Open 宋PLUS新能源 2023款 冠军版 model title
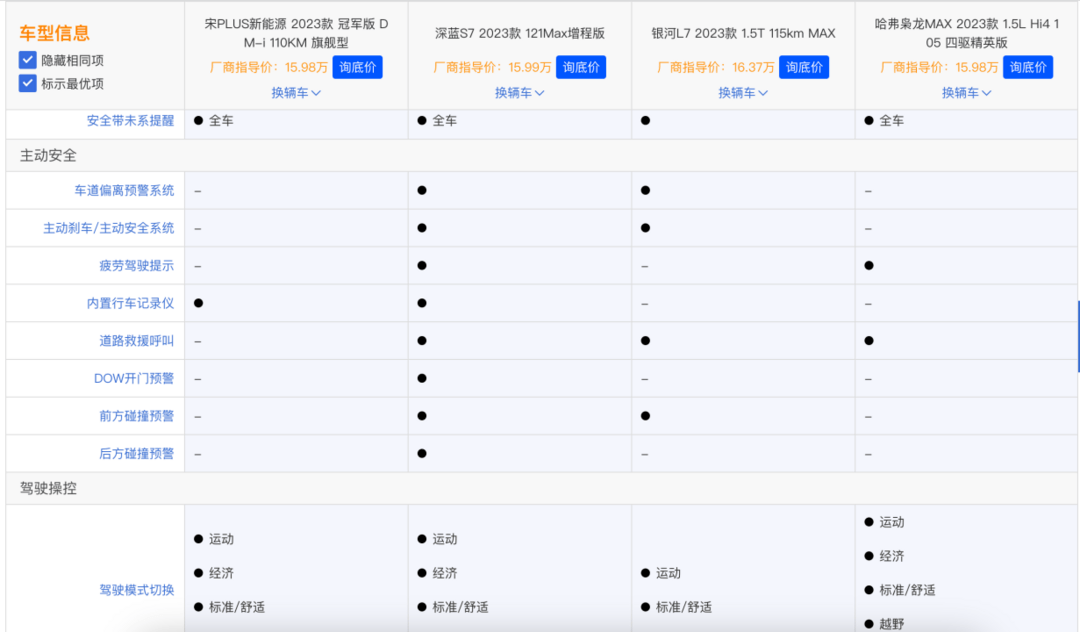This screenshot has height=632, width=1080. [x=296, y=33]
